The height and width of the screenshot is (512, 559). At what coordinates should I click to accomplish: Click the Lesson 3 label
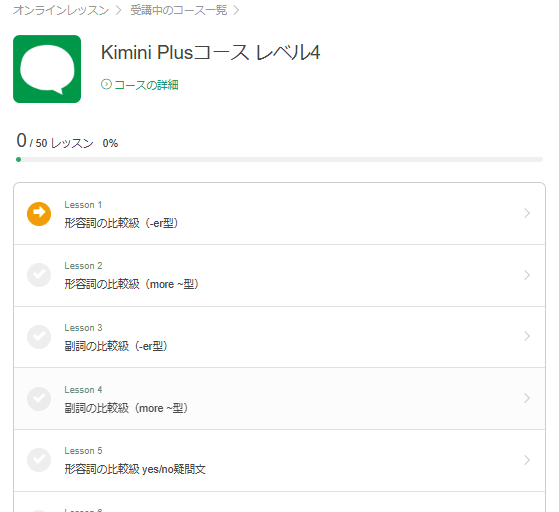point(83,328)
